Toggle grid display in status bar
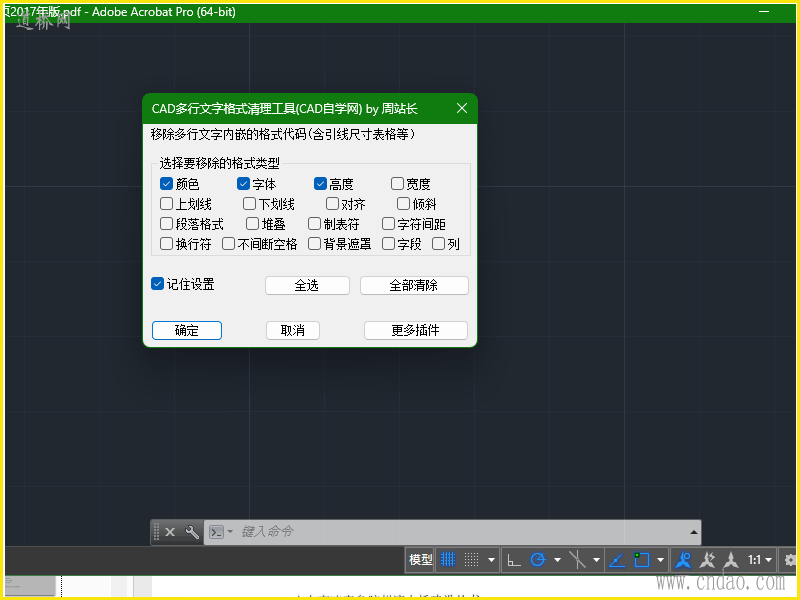 tap(447, 560)
